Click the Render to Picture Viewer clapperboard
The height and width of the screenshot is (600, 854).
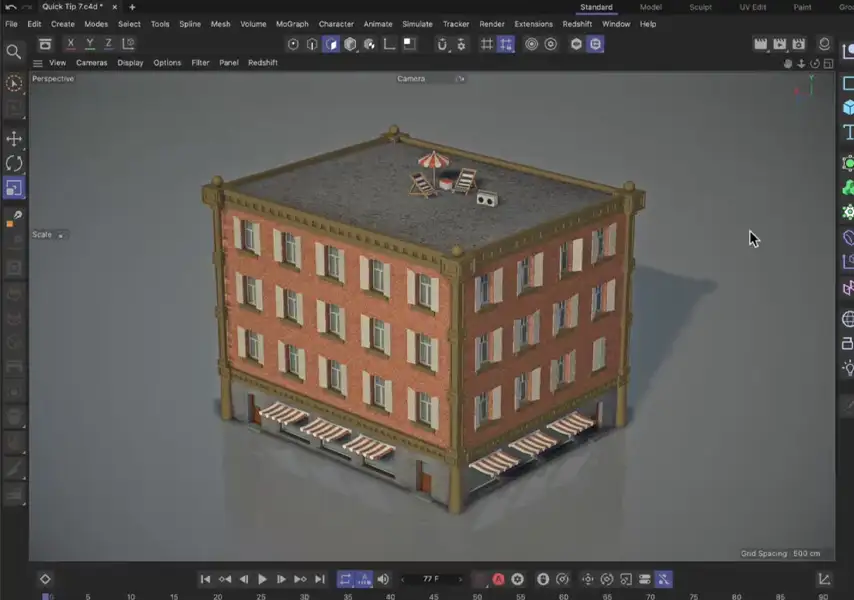(779, 45)
